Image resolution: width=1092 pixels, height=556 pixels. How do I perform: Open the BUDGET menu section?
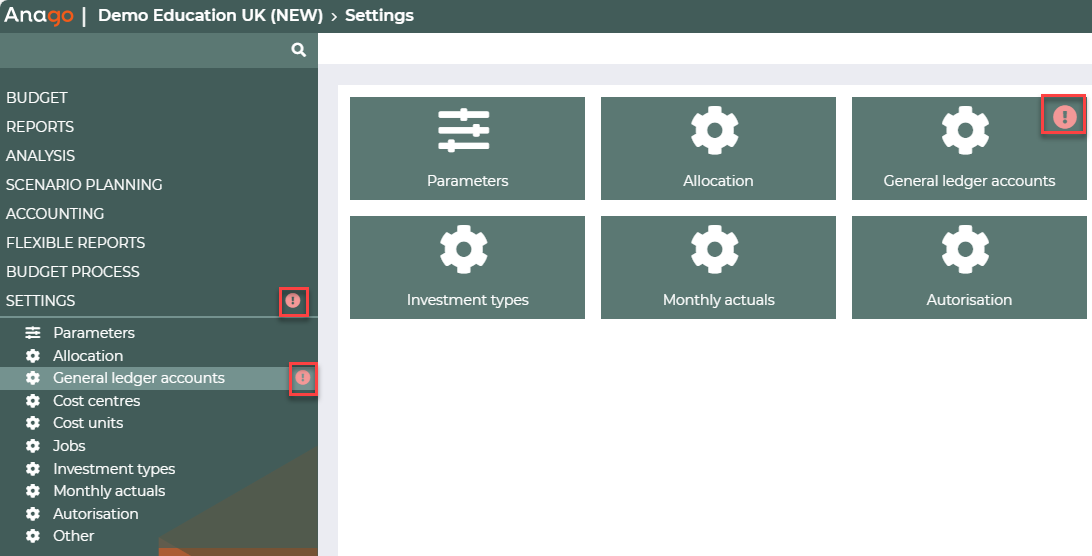[x=37, y=98]
